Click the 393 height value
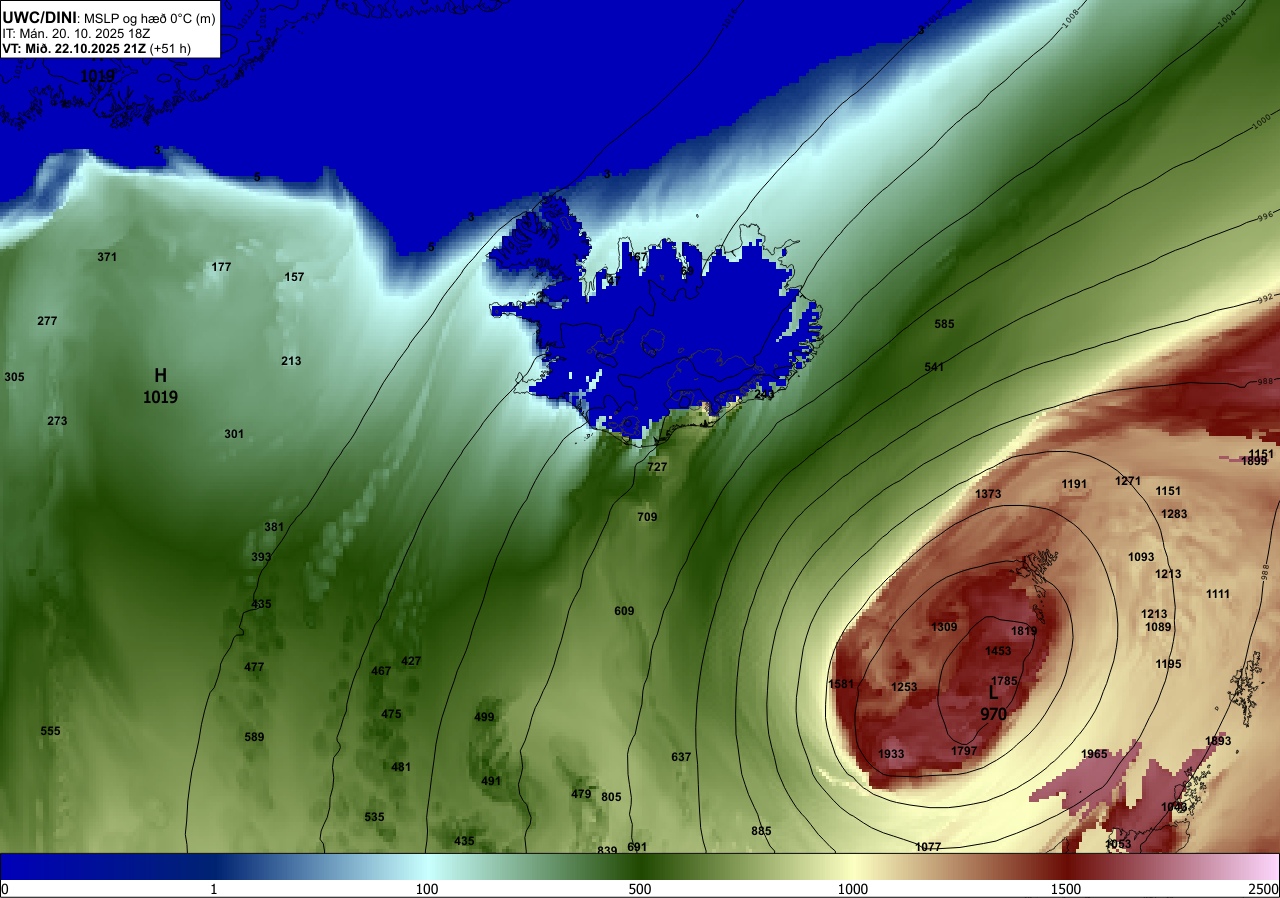The image size is (1280, 898). (261, 557)
